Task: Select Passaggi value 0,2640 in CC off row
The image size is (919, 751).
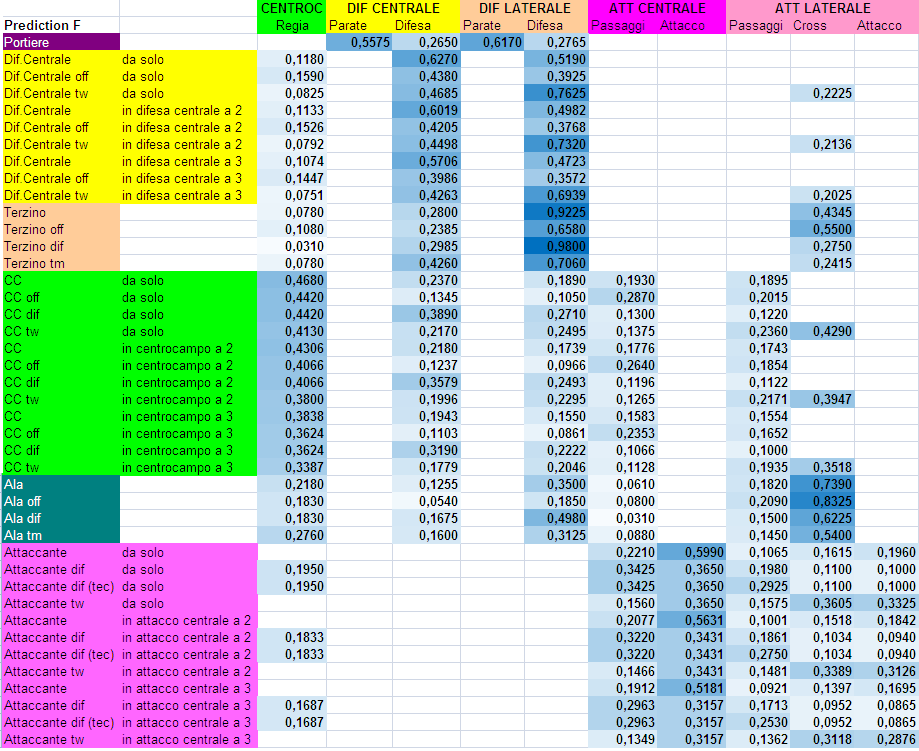Action: tap(622, 365)
